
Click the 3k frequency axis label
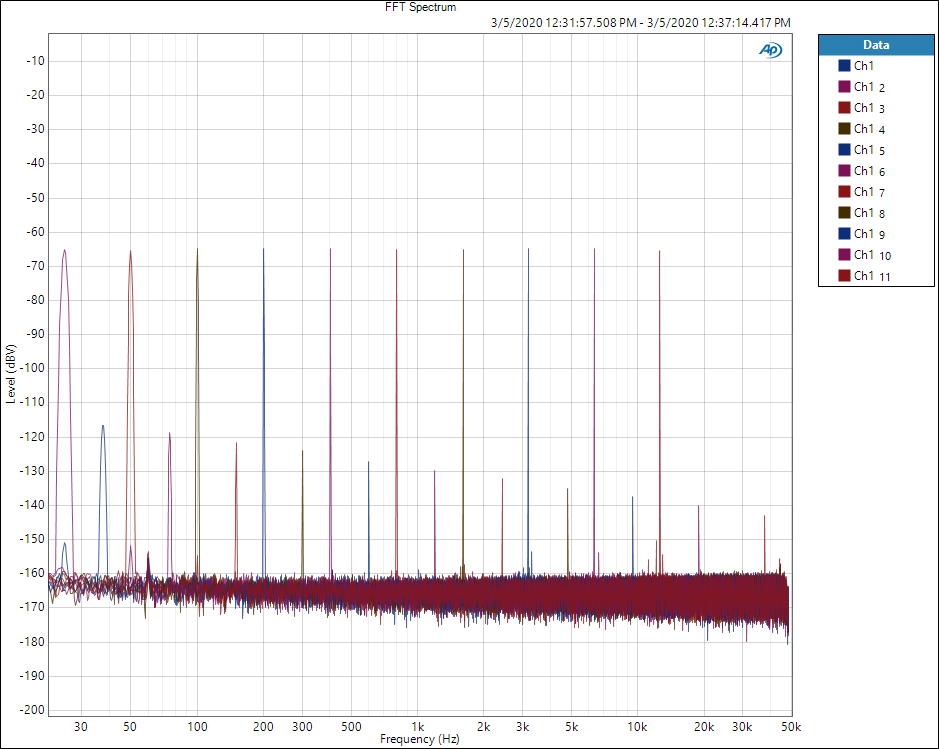click(x=522, y=726)
